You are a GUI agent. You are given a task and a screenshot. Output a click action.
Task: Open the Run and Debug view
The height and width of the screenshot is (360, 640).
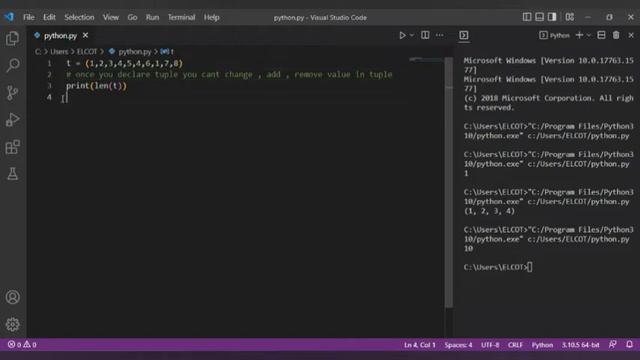pyautogui.click(x=13, y=120)
